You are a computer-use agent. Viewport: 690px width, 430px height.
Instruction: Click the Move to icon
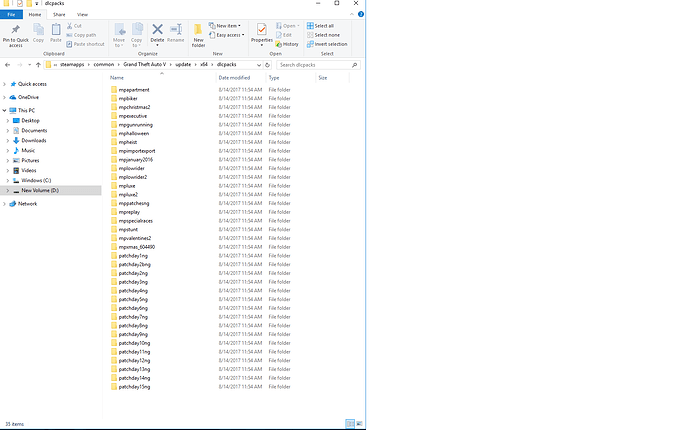point(119,29)
